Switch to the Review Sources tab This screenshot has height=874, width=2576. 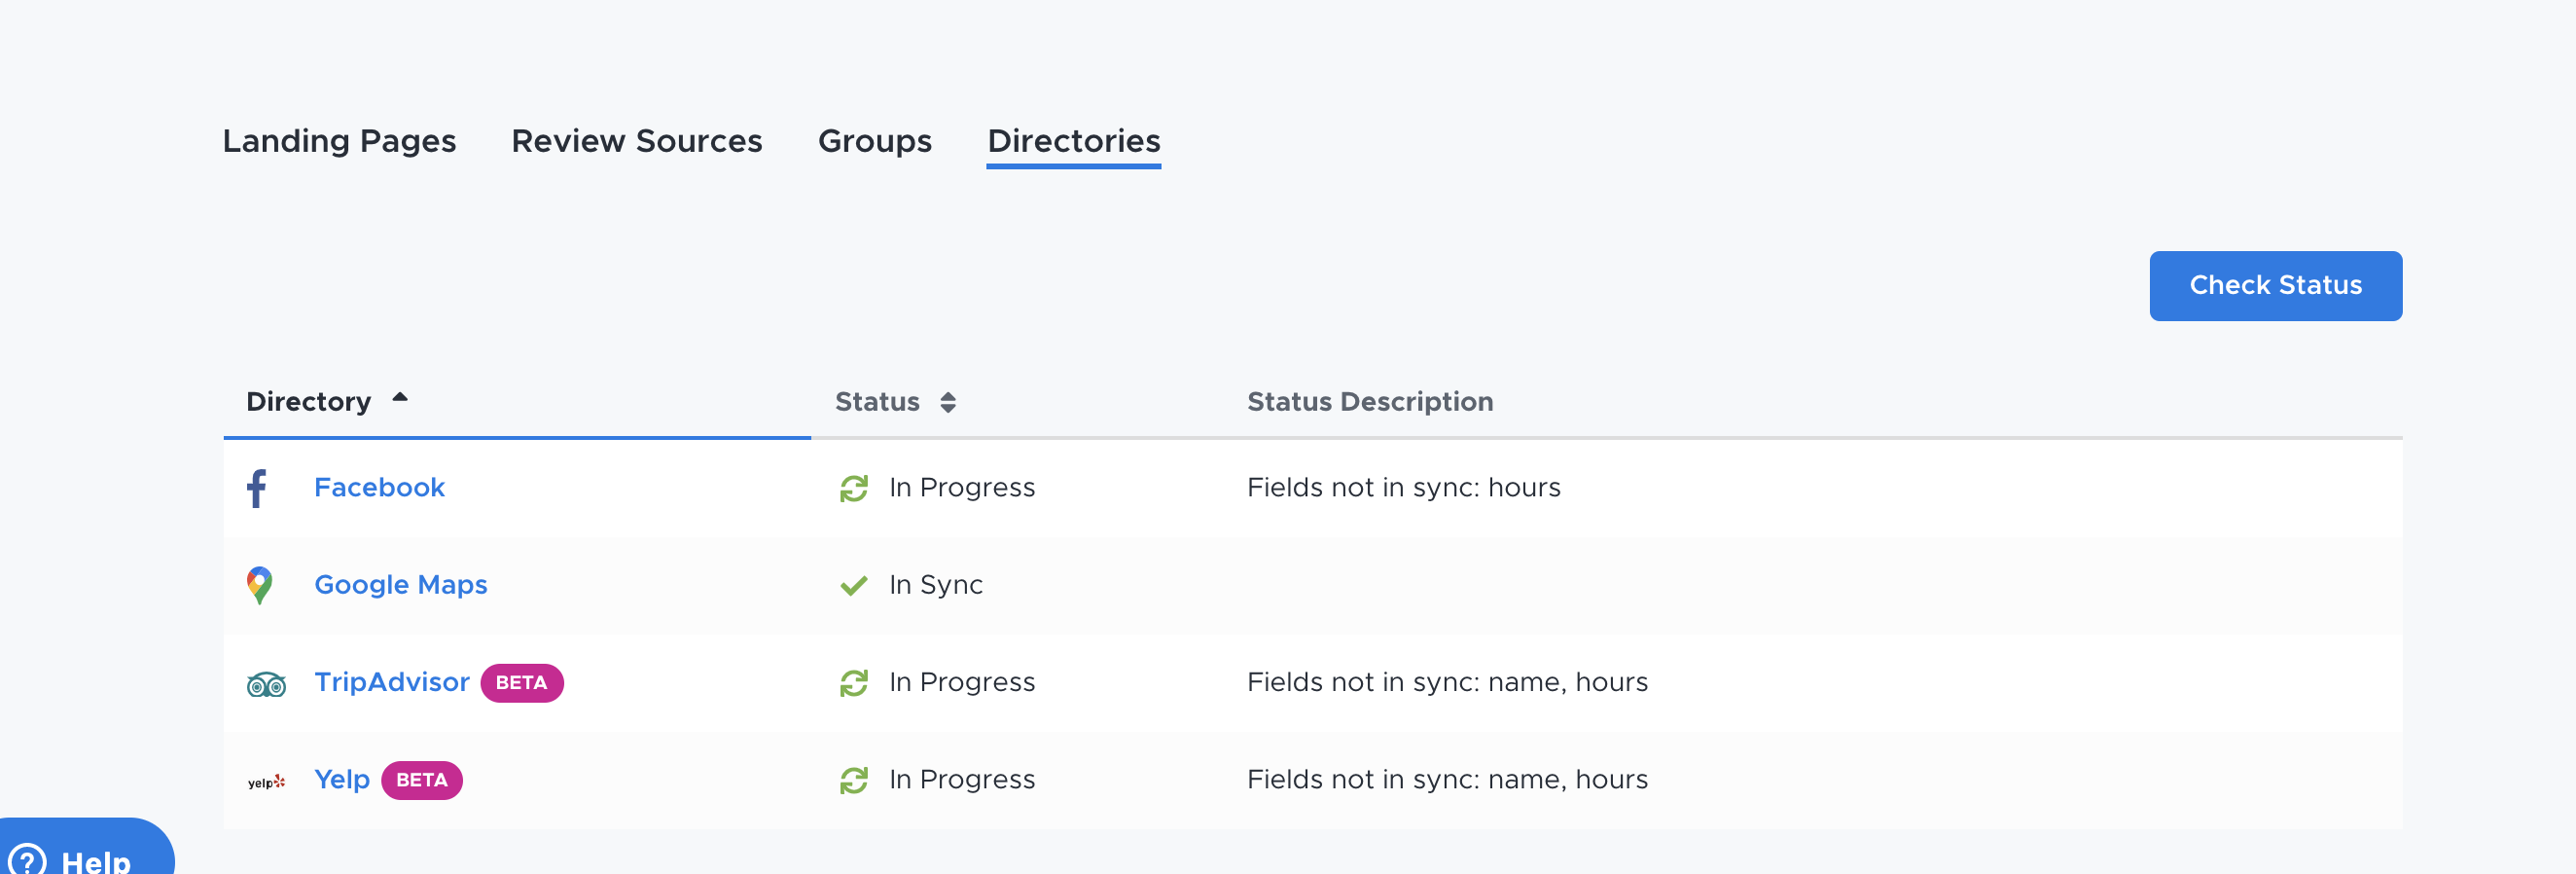click(x=636, y=141)
